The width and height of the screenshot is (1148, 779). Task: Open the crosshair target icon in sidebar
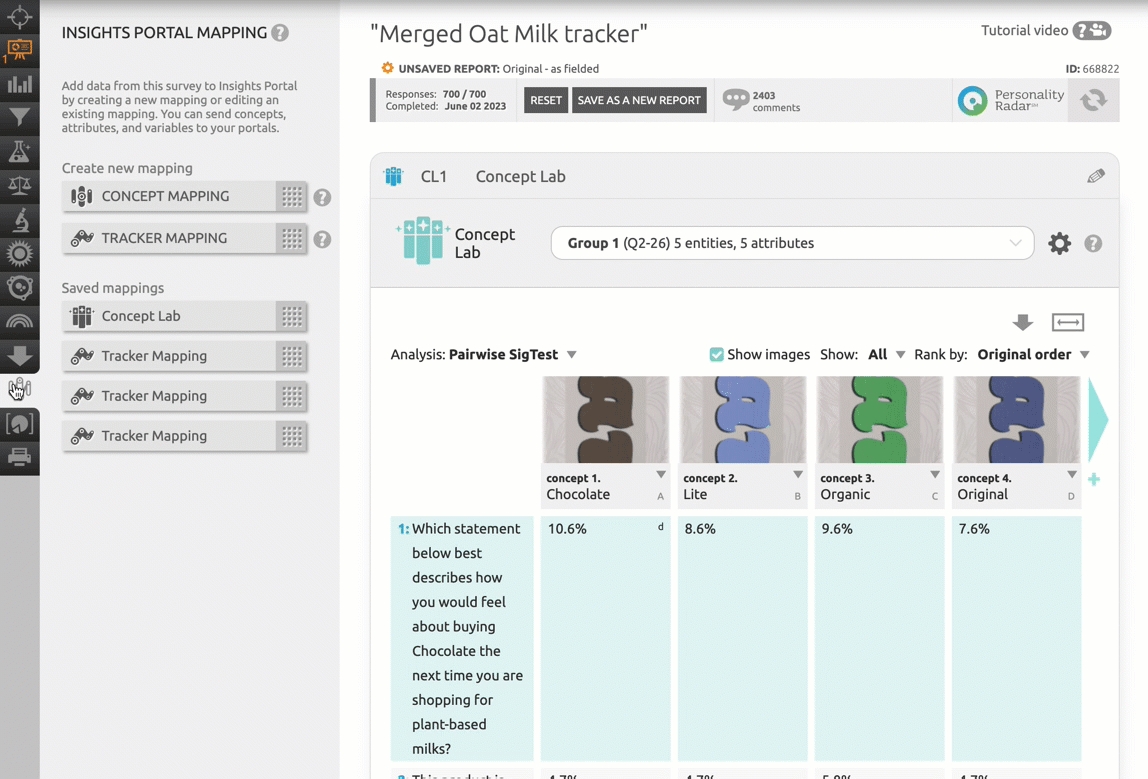pos(19,16)
